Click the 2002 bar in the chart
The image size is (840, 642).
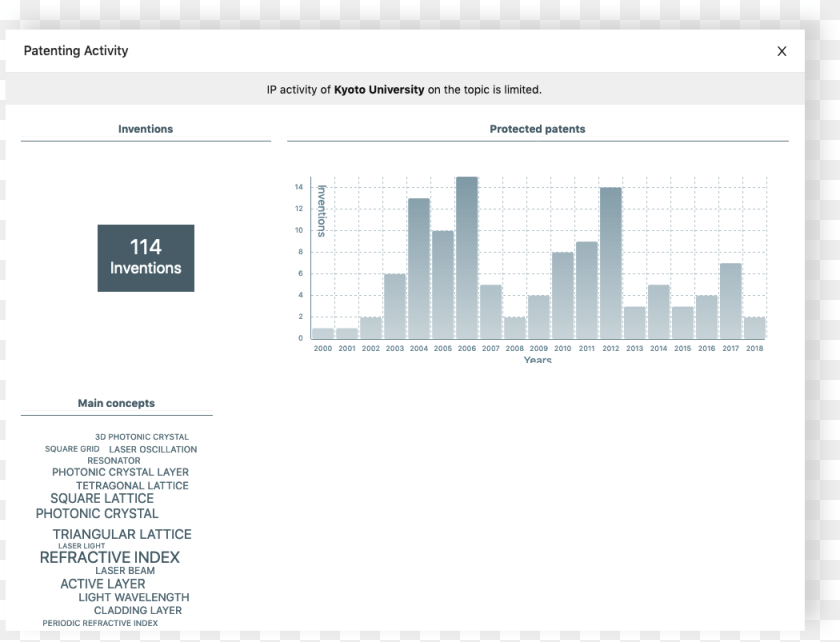(x=371, y=328)
